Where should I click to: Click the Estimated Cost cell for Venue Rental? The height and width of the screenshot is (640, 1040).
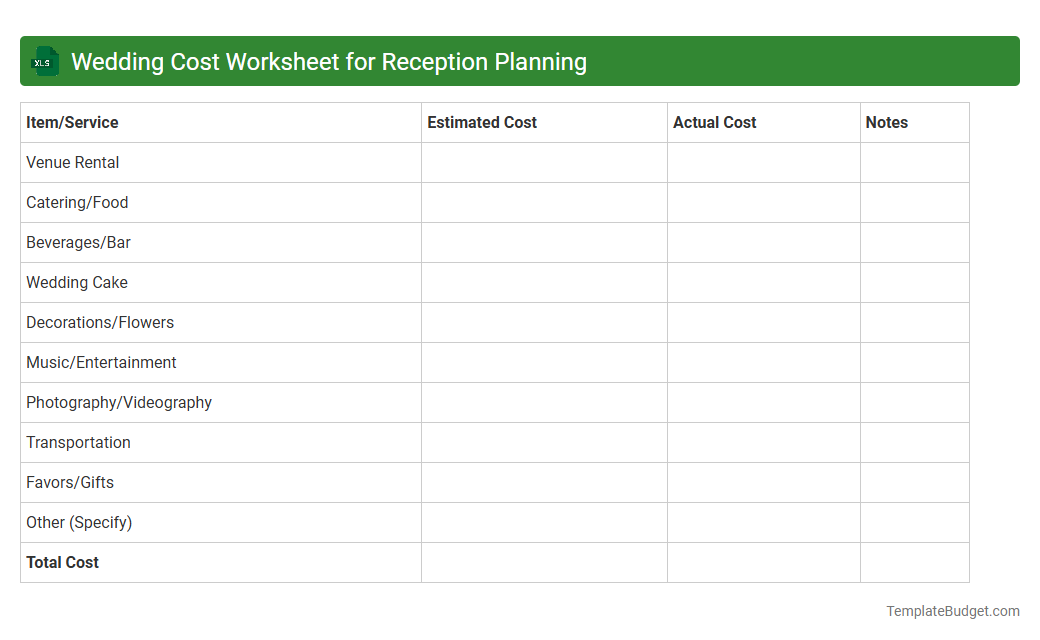544,162
